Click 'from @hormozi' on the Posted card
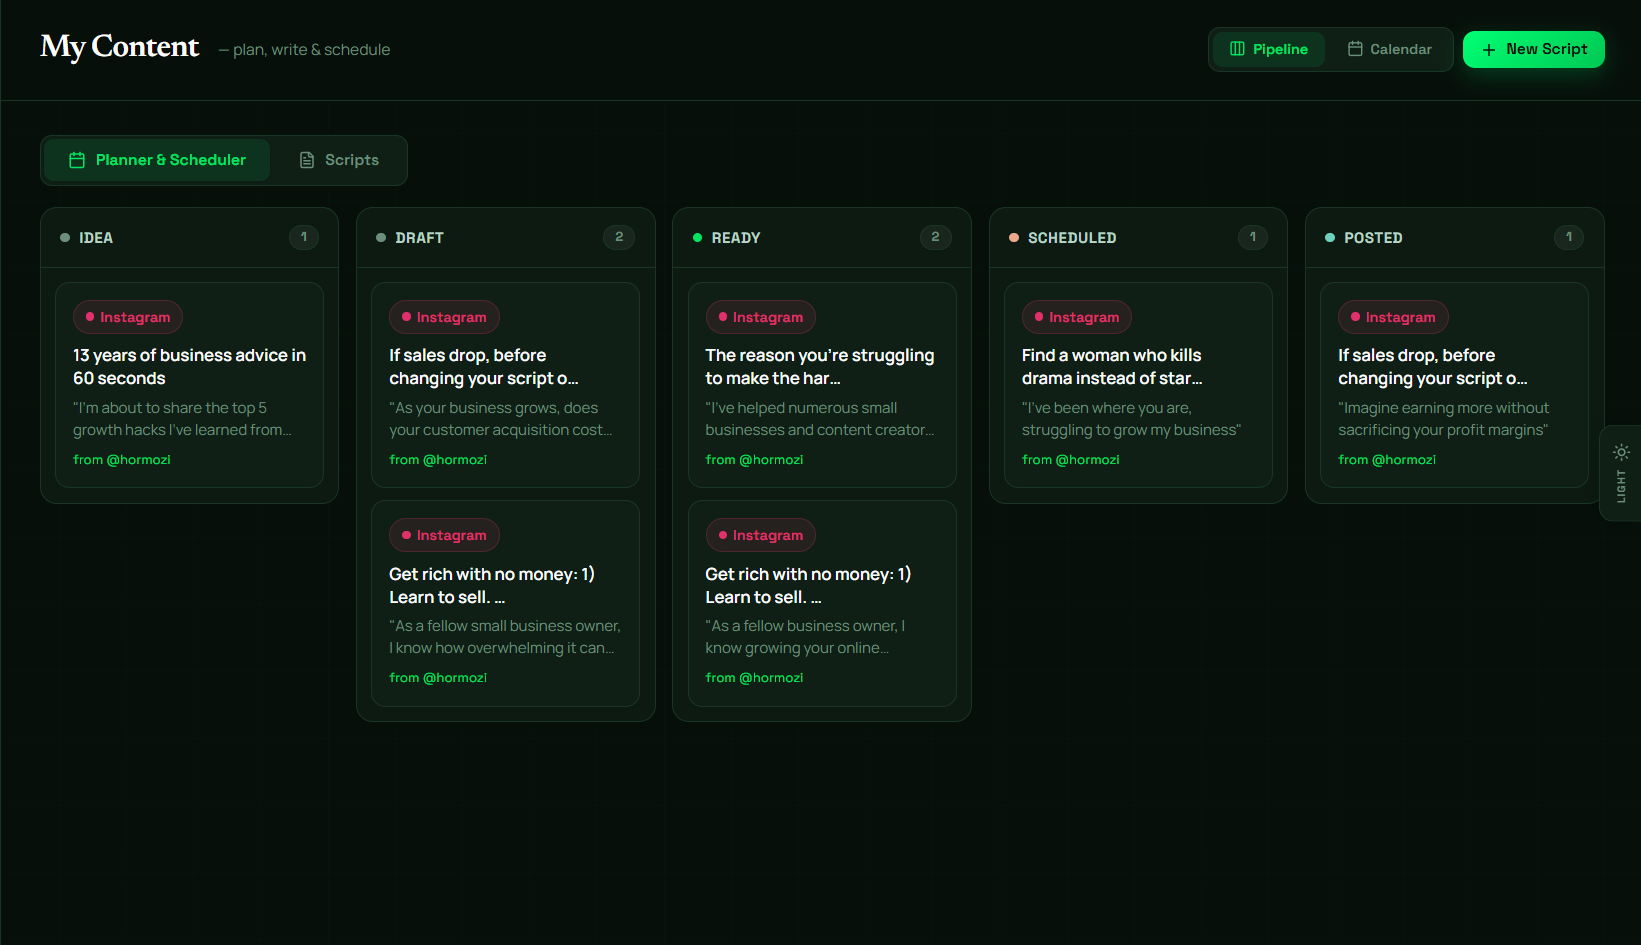 click(x=1387, y=460)
